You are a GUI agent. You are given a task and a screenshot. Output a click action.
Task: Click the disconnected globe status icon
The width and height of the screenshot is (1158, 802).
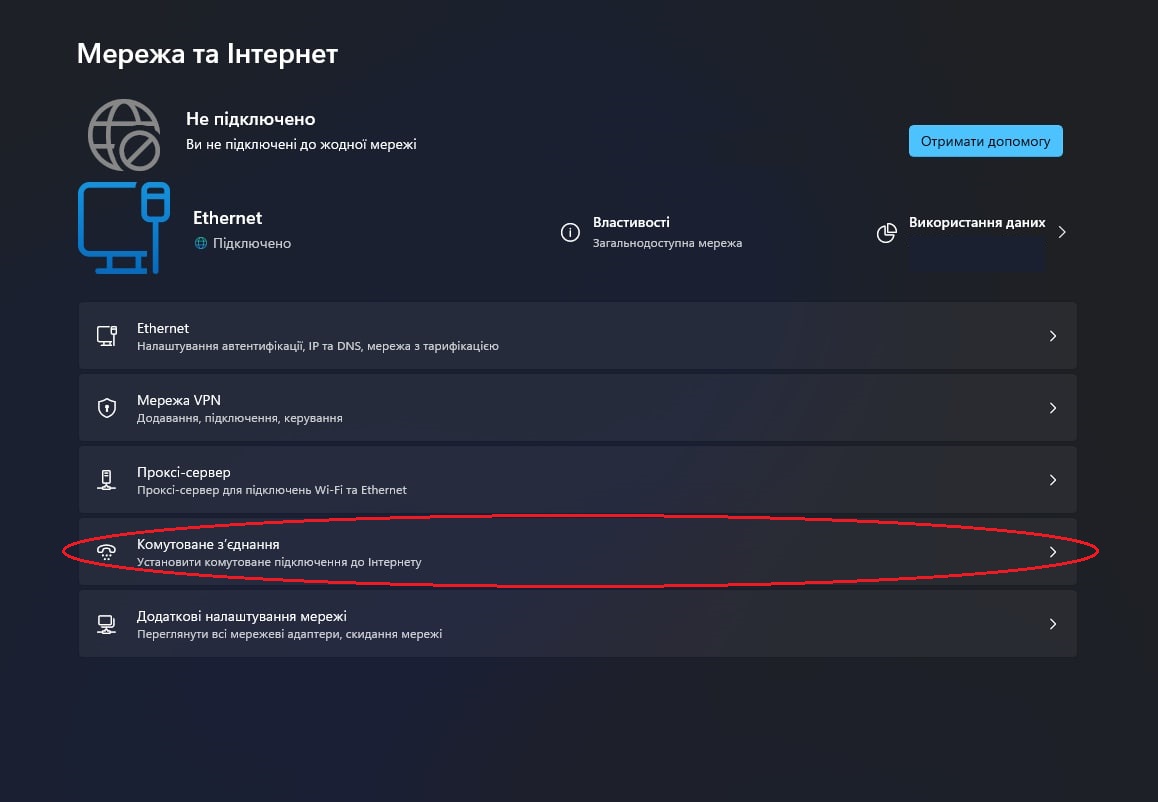tap(124, 135)
